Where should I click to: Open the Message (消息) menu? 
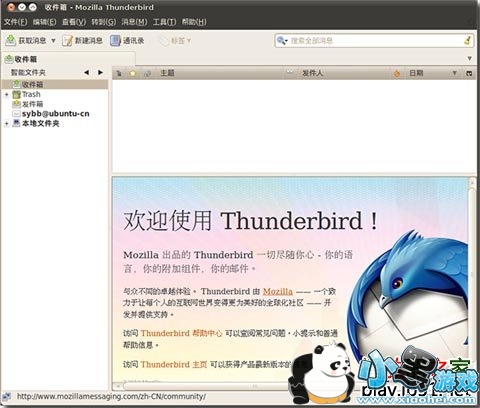click(x=134, y=22)
